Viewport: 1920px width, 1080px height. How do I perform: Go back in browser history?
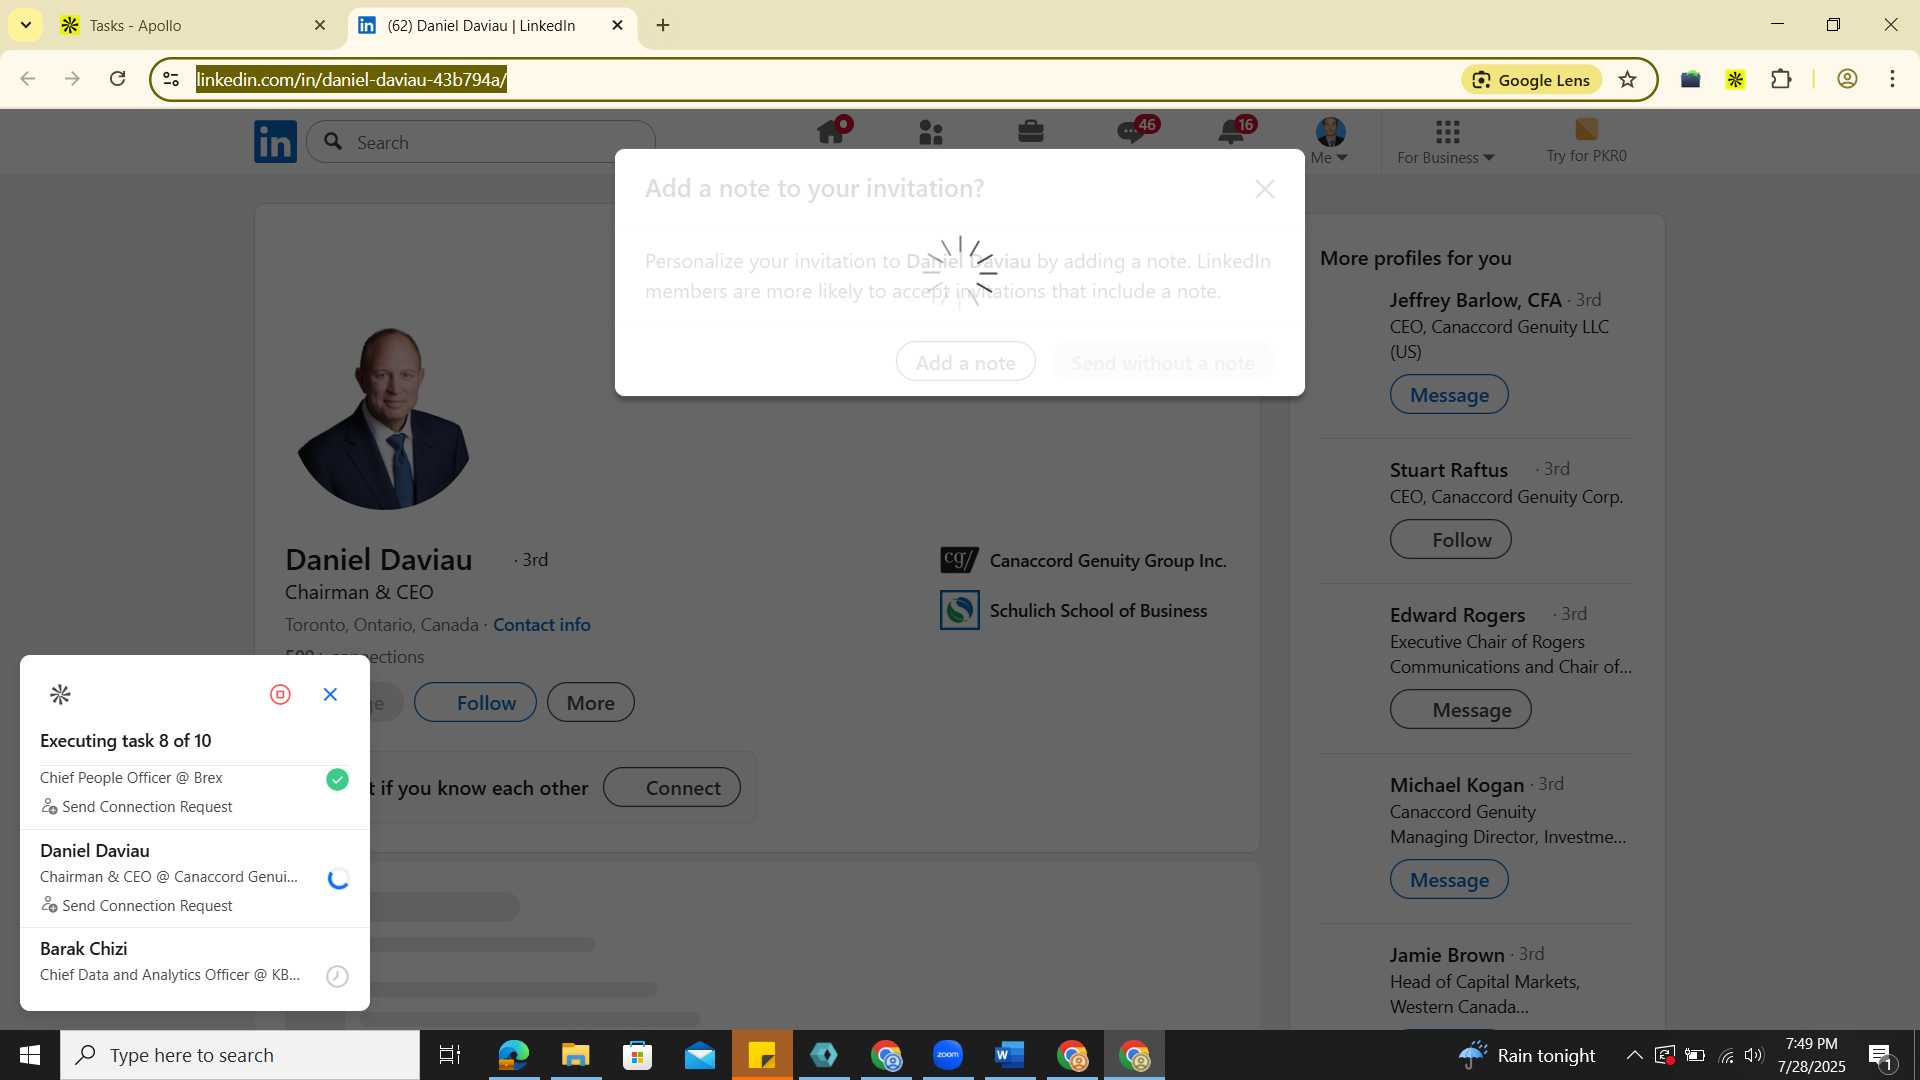point(28,79)
